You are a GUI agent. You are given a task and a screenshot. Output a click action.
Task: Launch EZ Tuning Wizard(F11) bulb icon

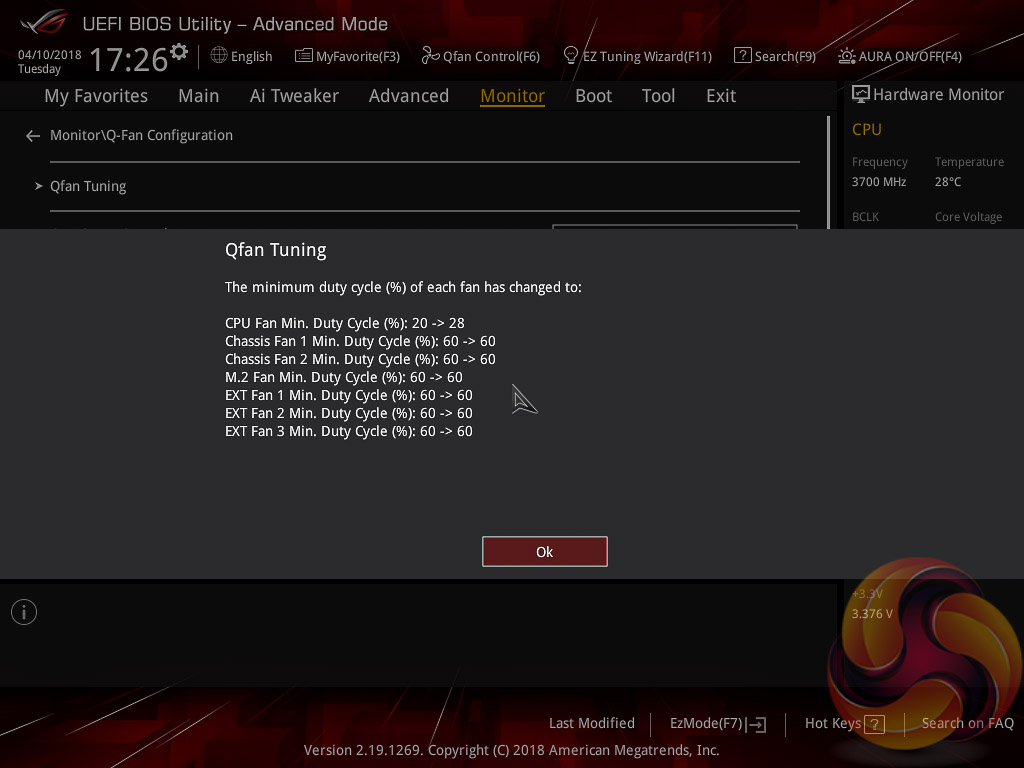pos(571,56)
